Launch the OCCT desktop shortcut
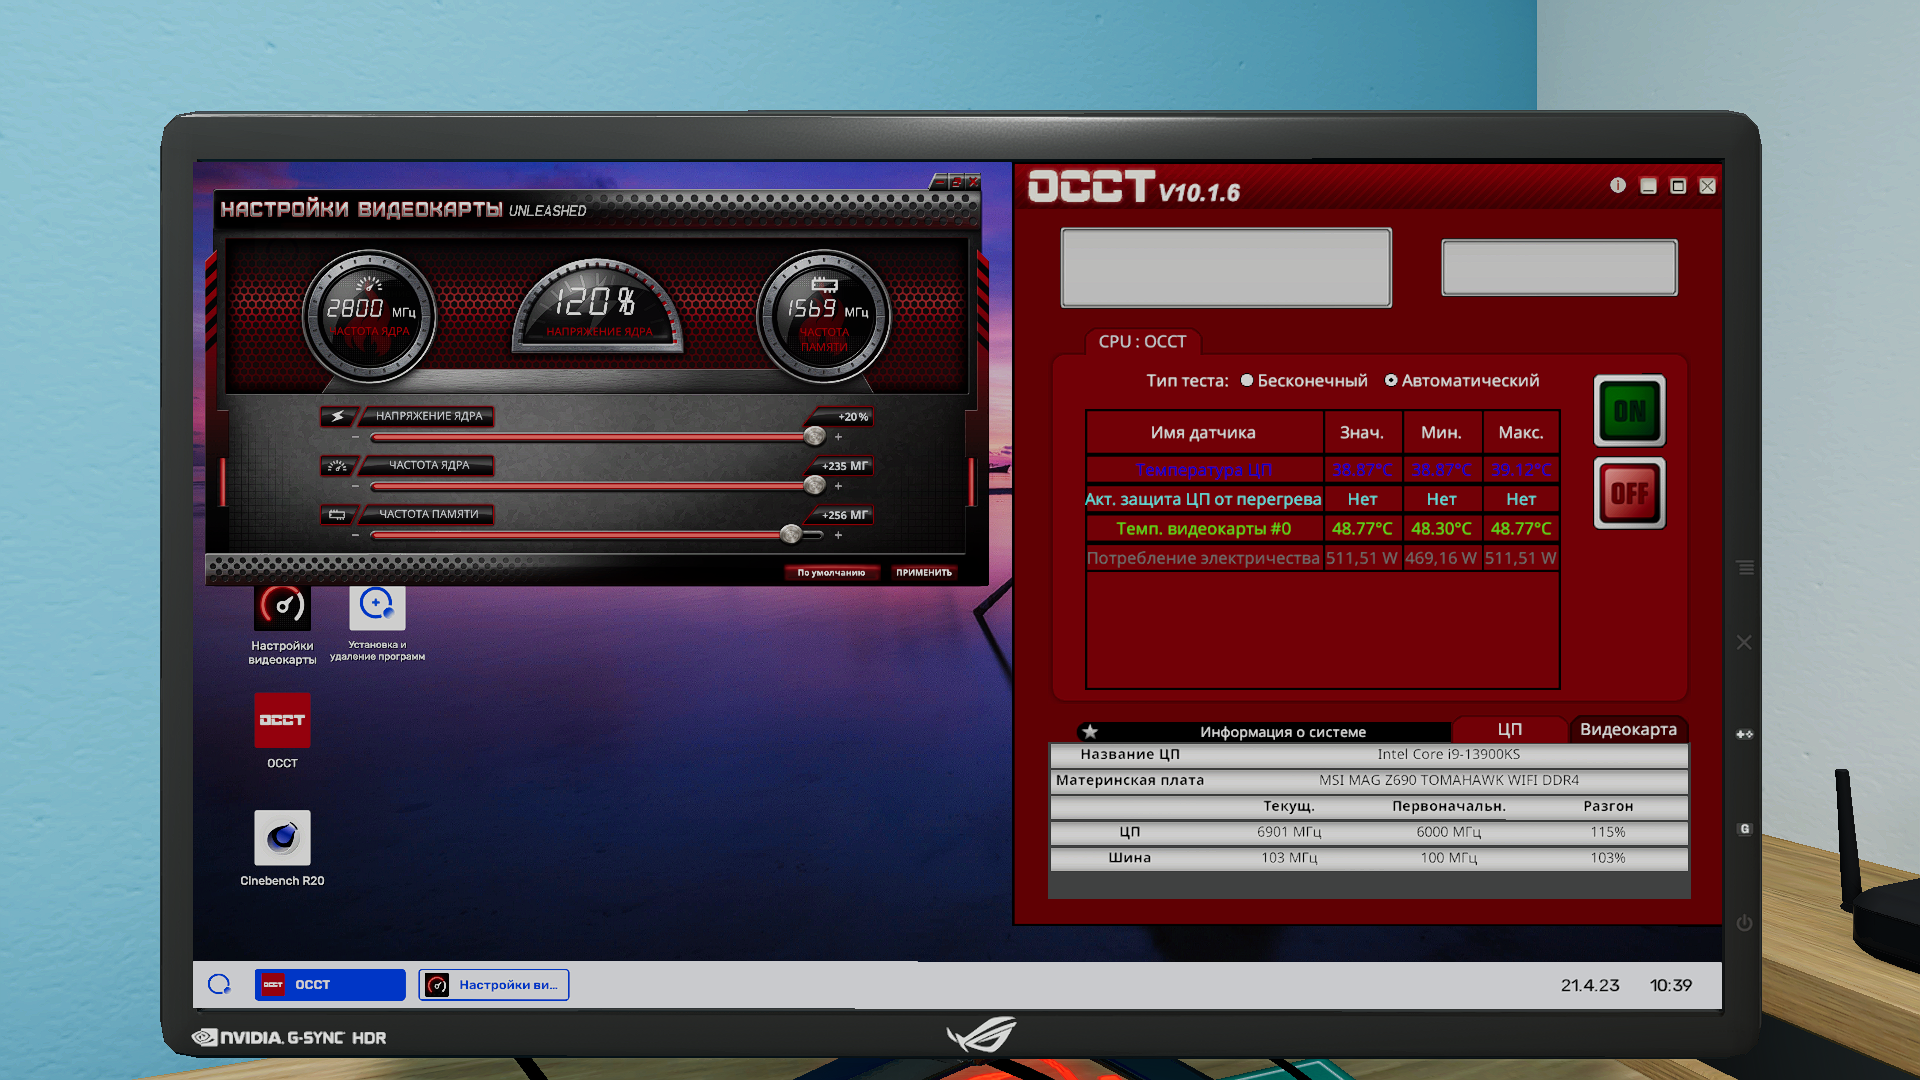1920x1080 pixels. pyautogui.click(x=282, y=731)
